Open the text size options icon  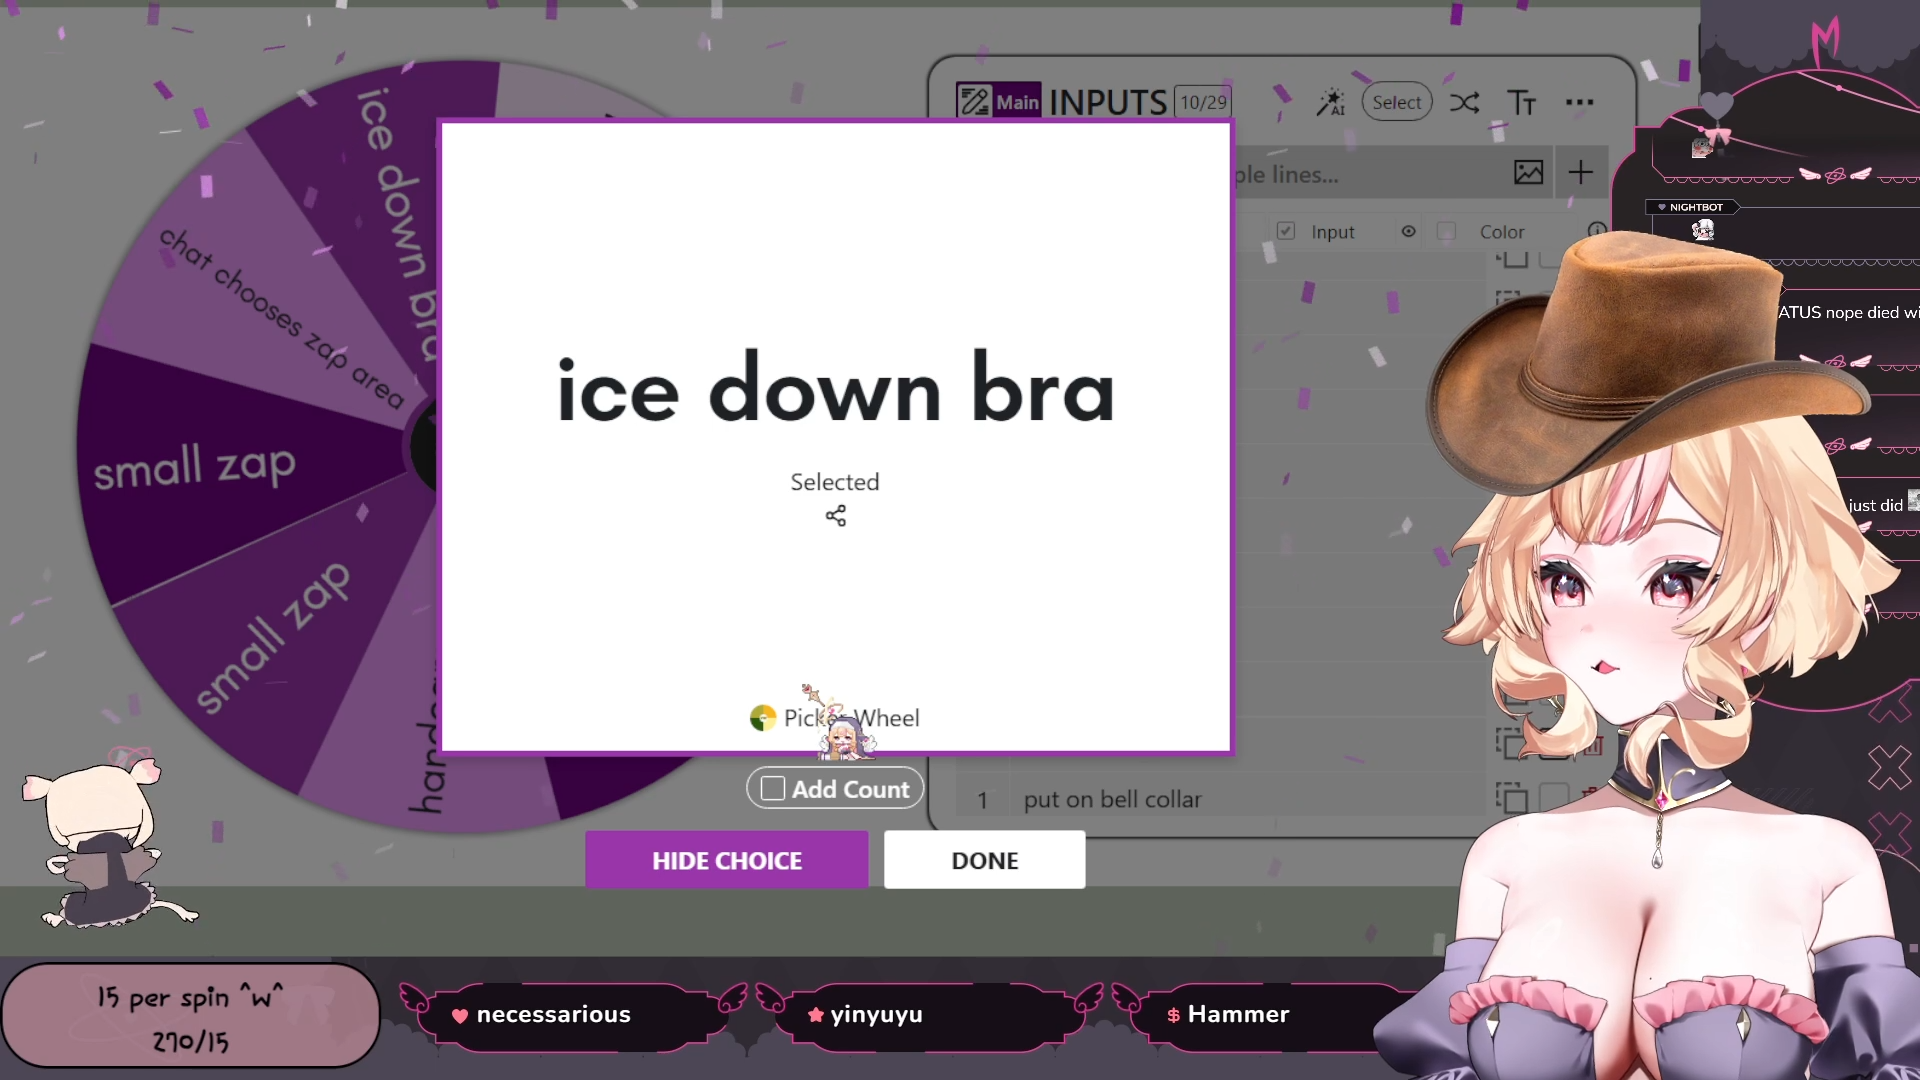click(1521, 102)
